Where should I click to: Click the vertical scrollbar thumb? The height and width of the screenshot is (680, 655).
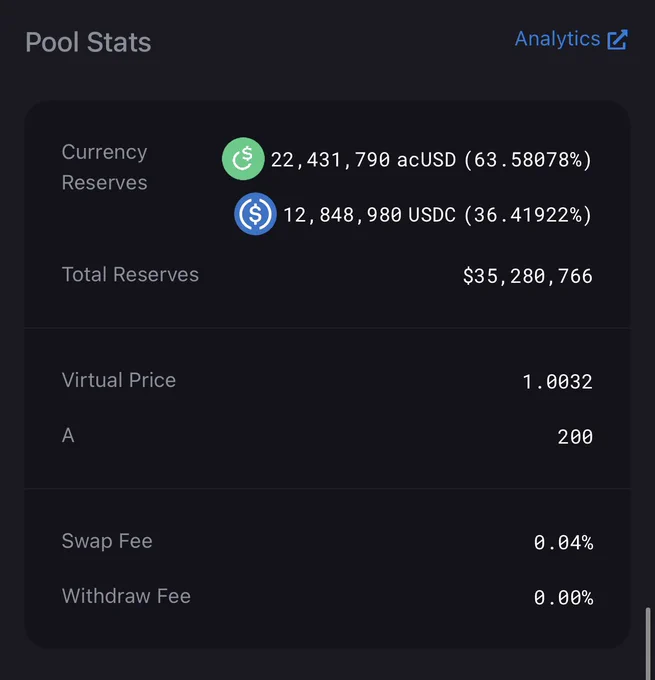pos(648,643)
